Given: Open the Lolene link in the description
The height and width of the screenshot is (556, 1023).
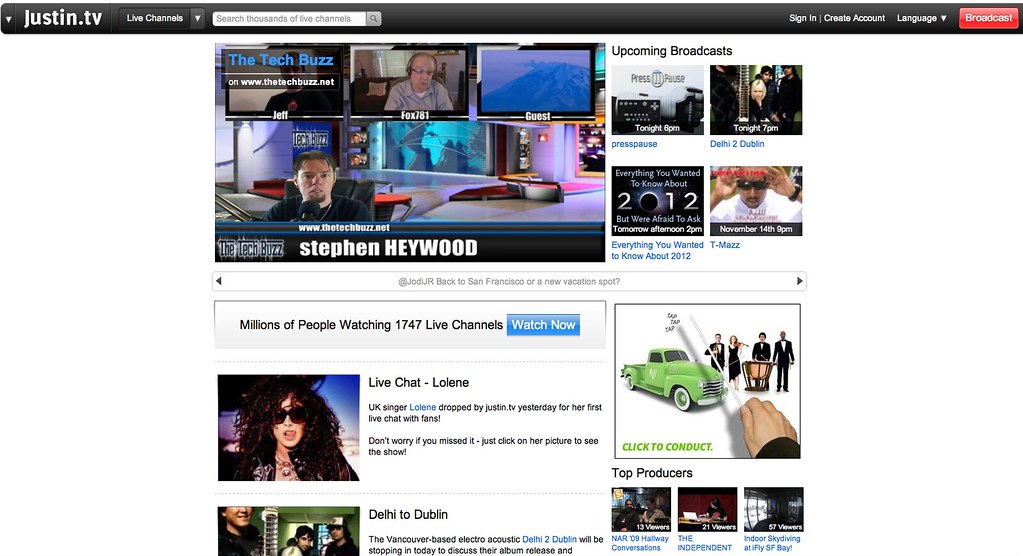Looking at the screenshot, I should tap(423, 407).
